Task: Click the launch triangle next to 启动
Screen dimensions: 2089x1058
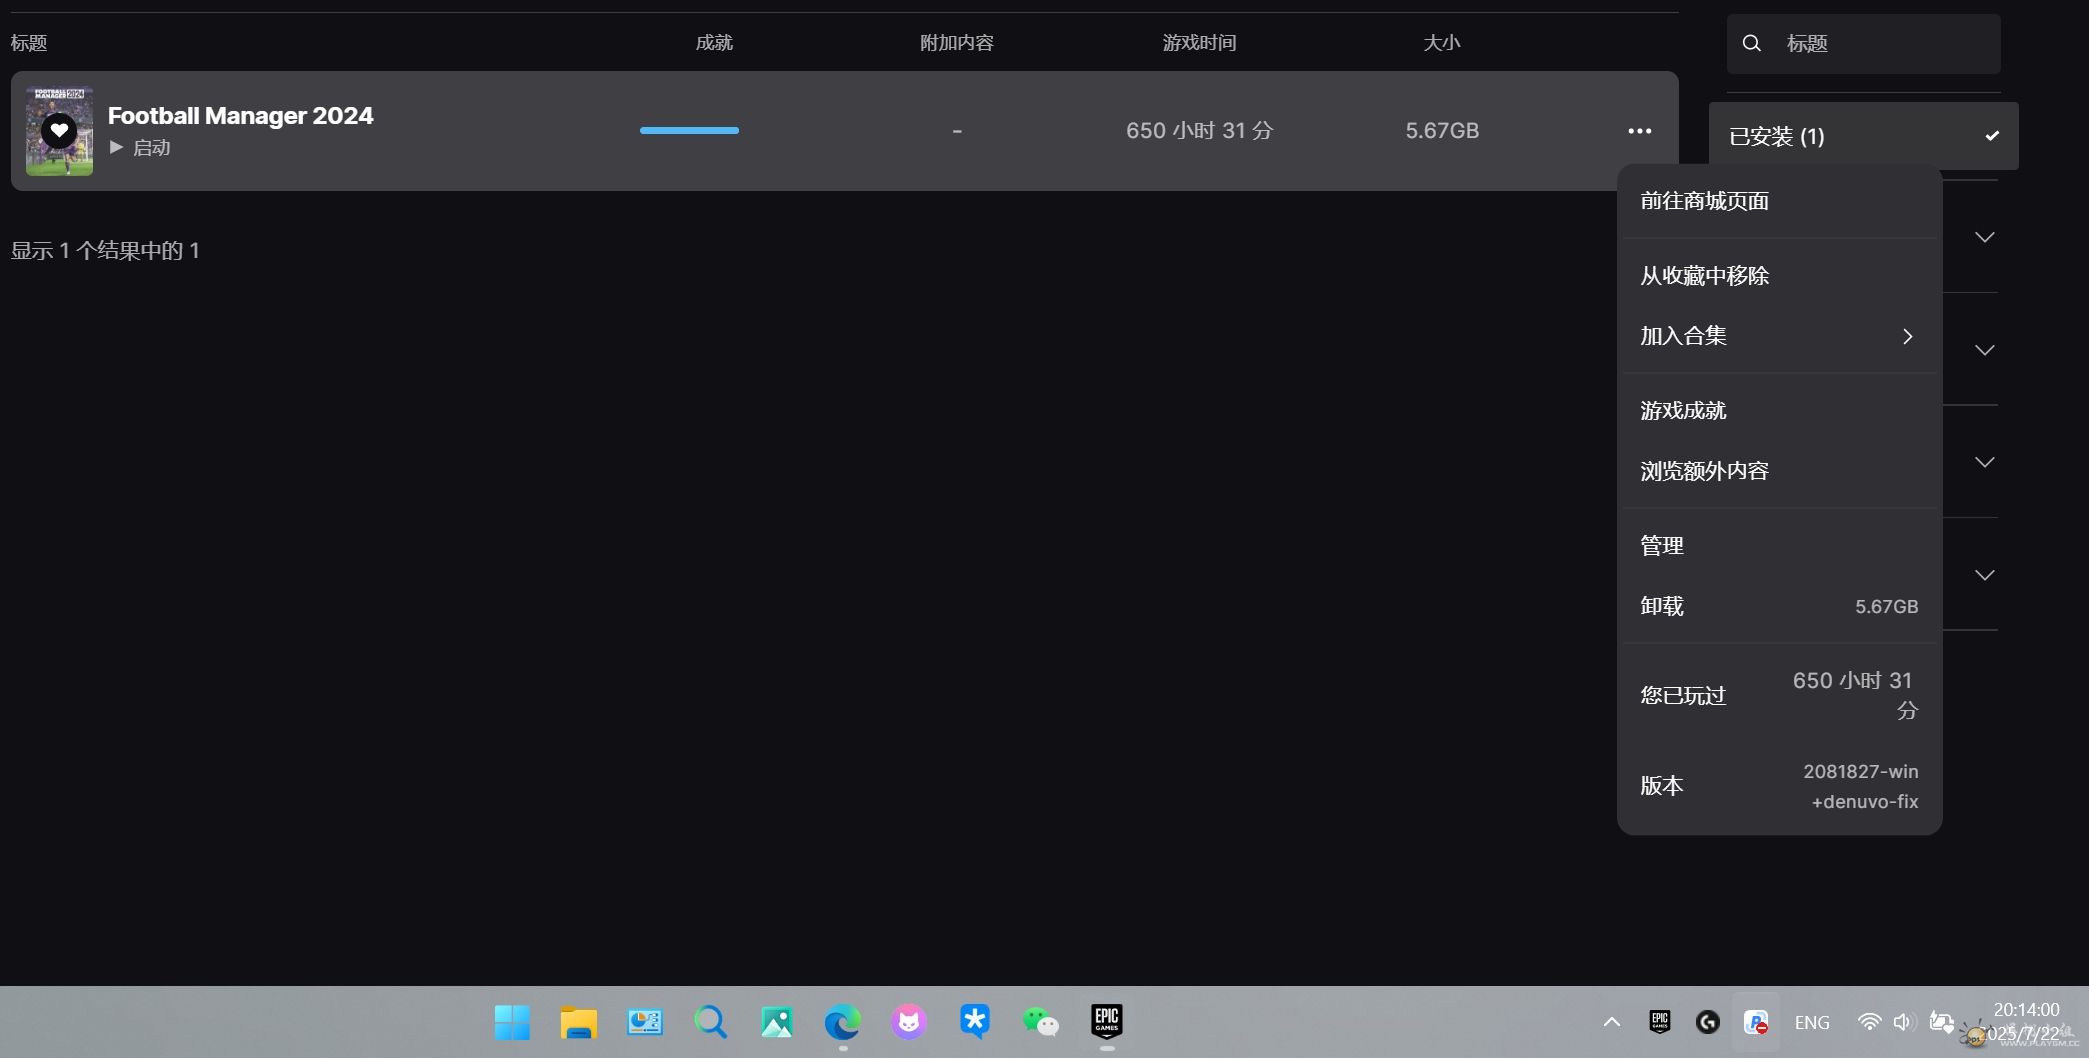Action: point(116,147)
